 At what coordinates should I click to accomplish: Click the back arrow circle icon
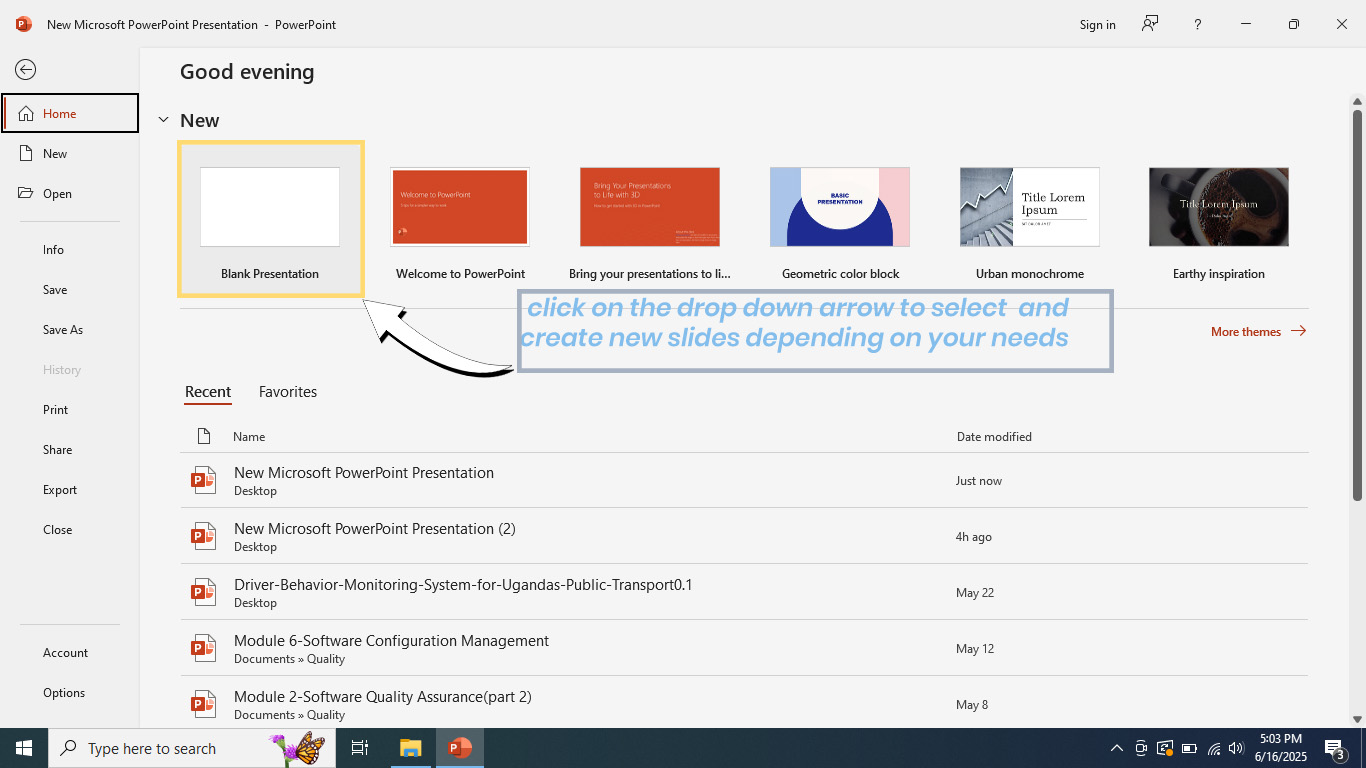pyautogui.click(x=25, y=69)
